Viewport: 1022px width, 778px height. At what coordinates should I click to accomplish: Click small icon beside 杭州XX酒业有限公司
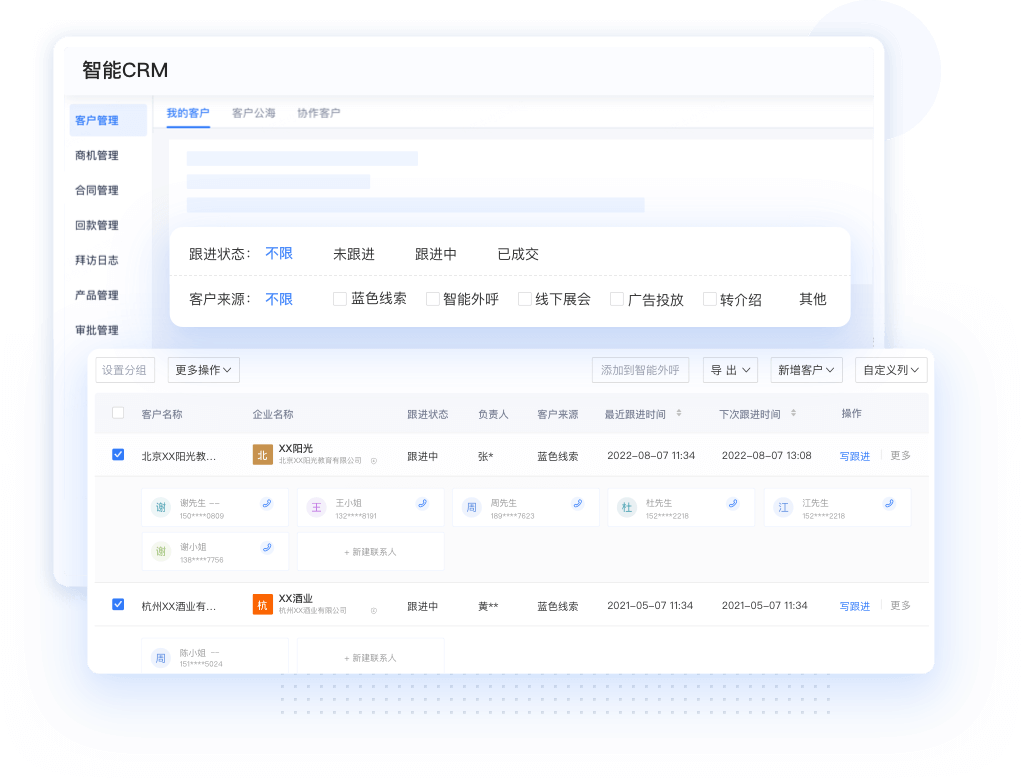[x=374, y=611]
